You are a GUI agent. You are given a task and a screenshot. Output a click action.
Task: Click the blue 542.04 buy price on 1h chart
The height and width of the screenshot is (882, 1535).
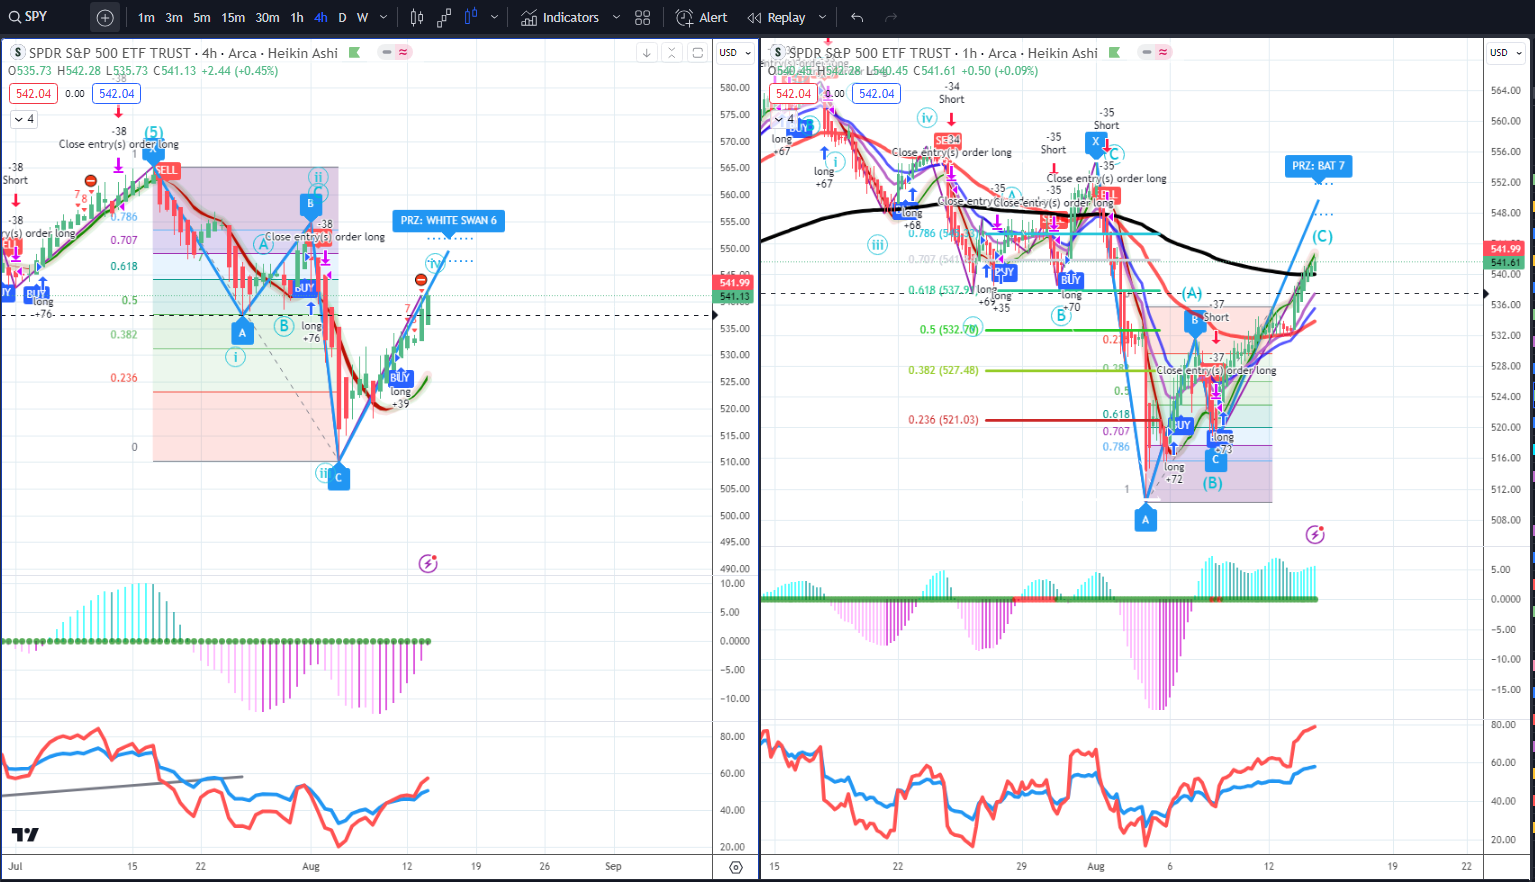tap(877, 94)
